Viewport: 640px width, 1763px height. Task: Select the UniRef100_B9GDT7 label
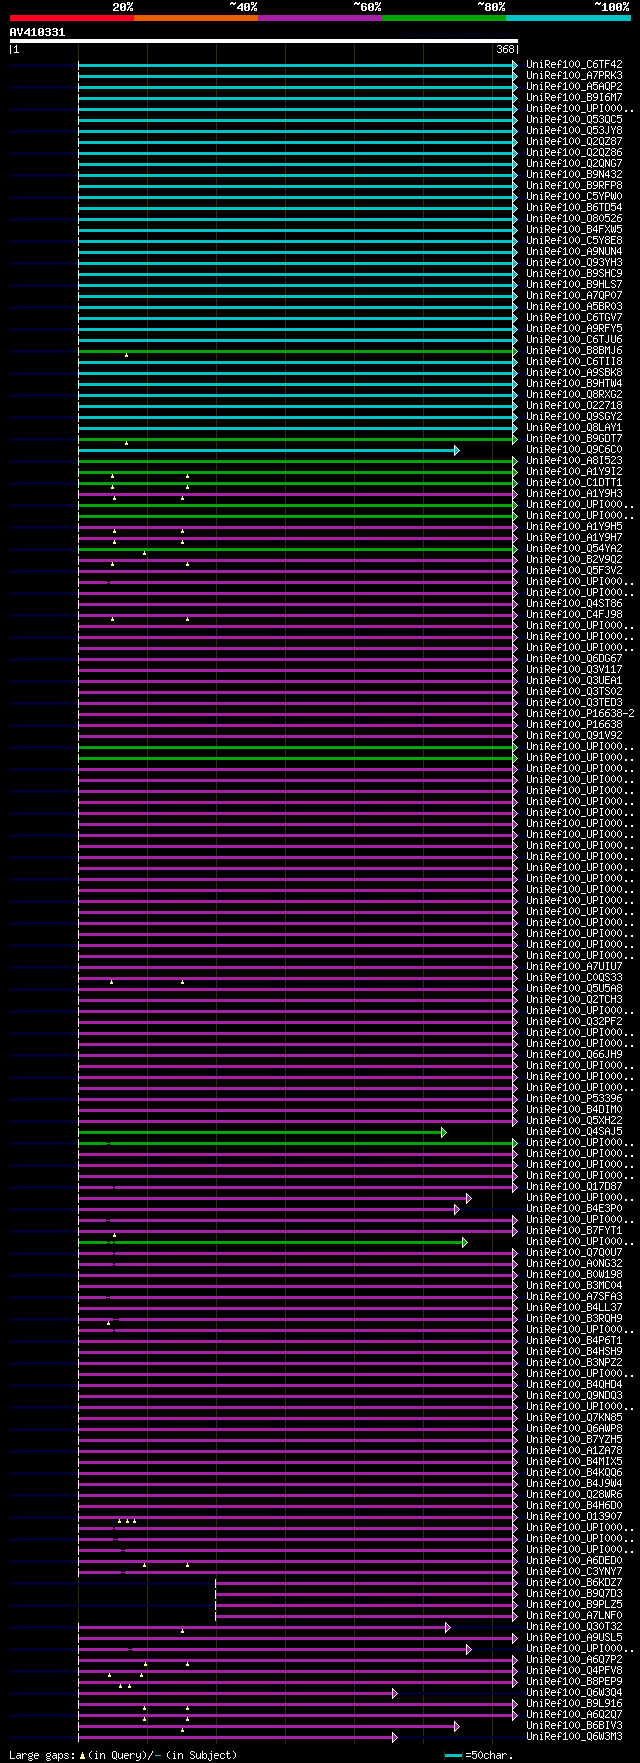(x=574, y=439)
